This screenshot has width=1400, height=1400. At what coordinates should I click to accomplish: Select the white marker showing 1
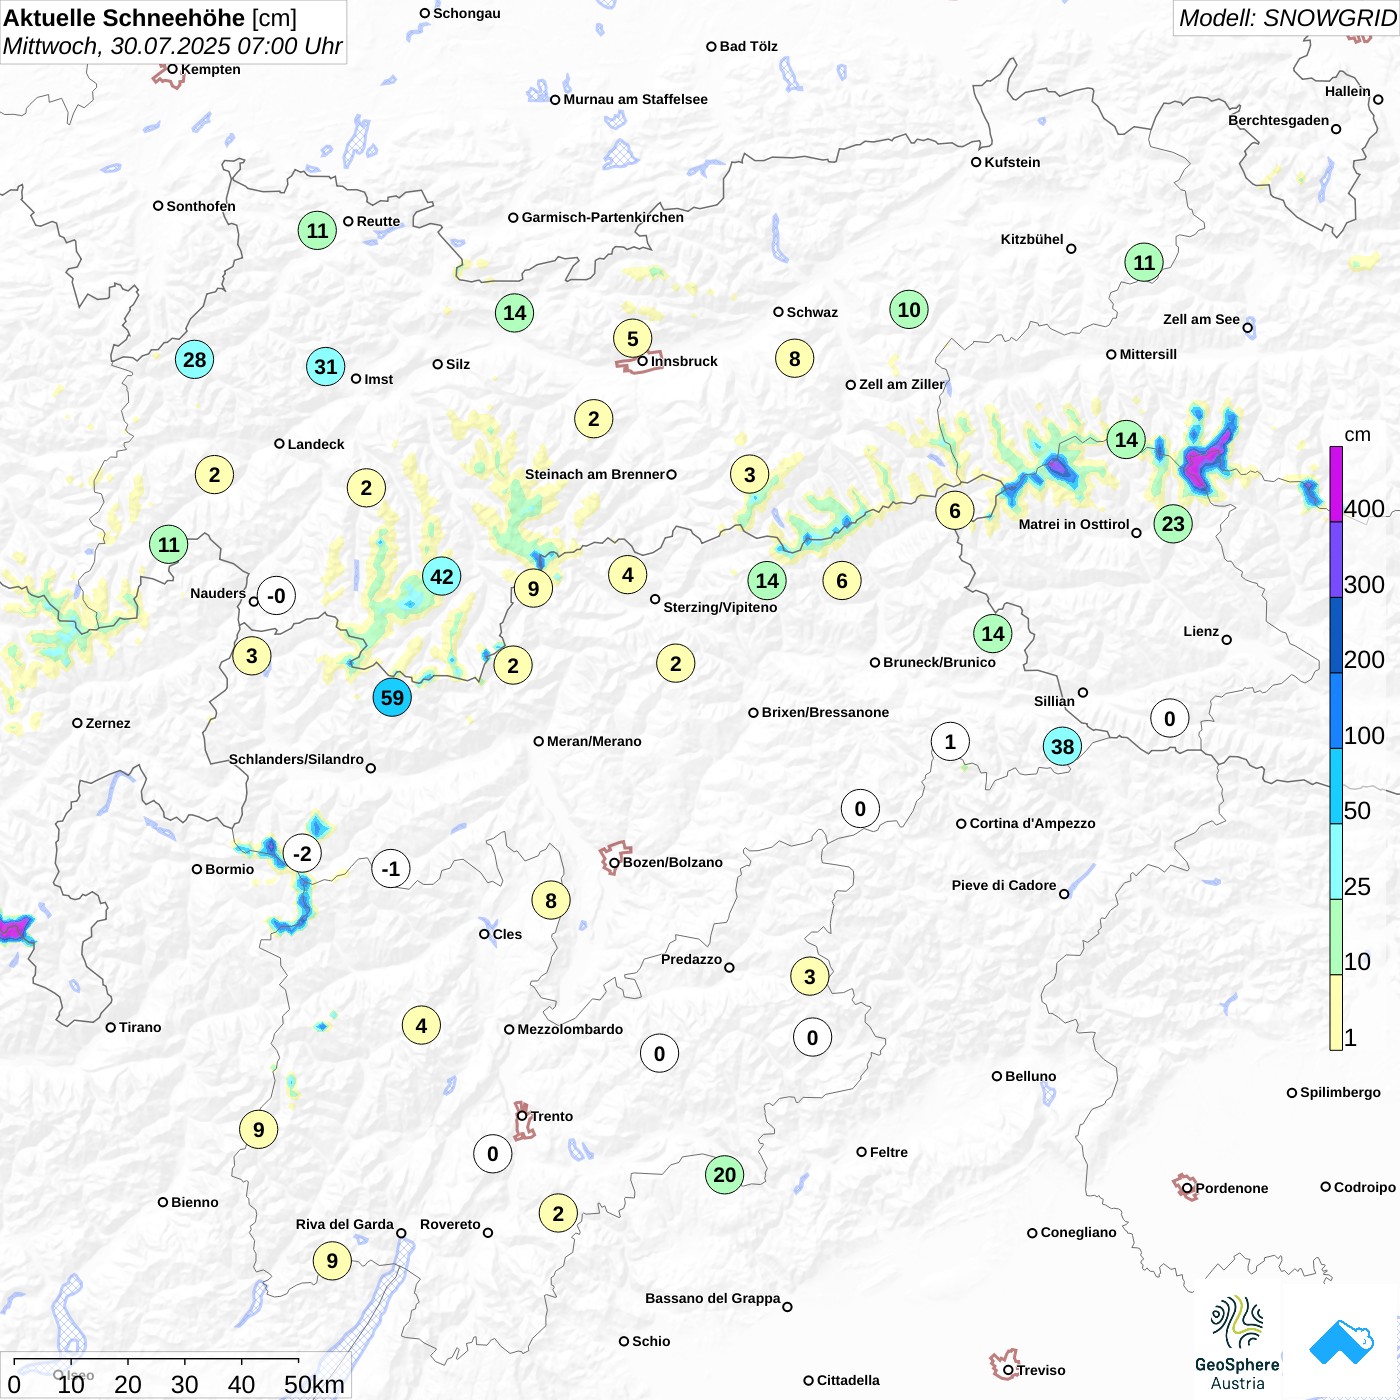(x=950, y=741)
